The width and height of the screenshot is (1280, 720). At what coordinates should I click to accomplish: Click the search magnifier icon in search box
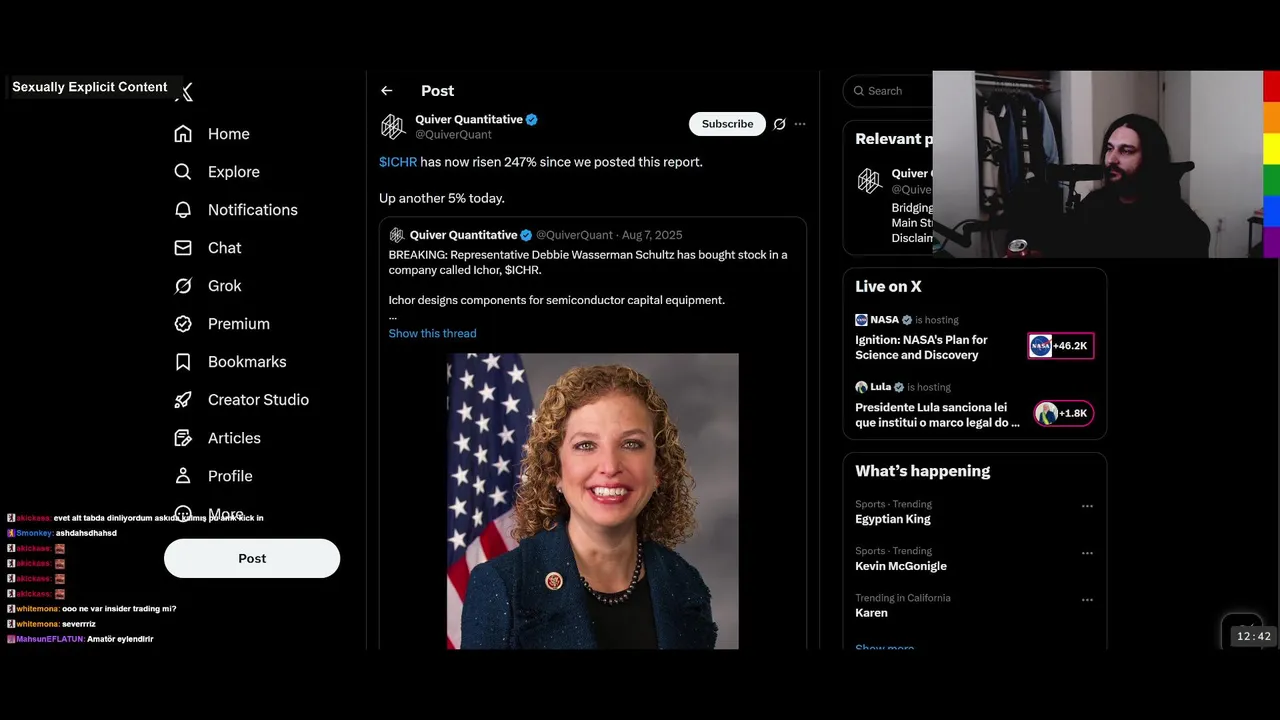point(859,91)
